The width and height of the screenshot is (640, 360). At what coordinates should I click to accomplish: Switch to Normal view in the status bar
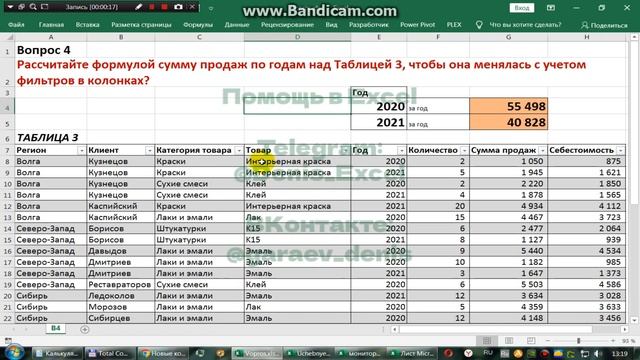coord(487,340)
